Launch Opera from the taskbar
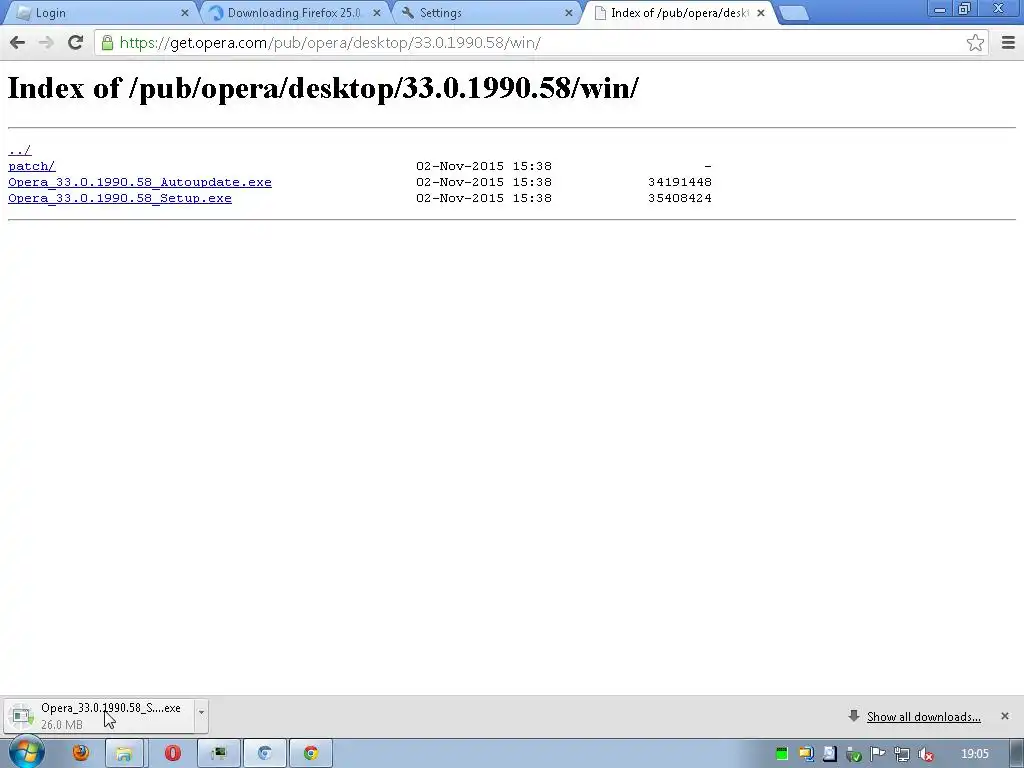The height and width of the screenshot is (768, 1024). (172, 753)
